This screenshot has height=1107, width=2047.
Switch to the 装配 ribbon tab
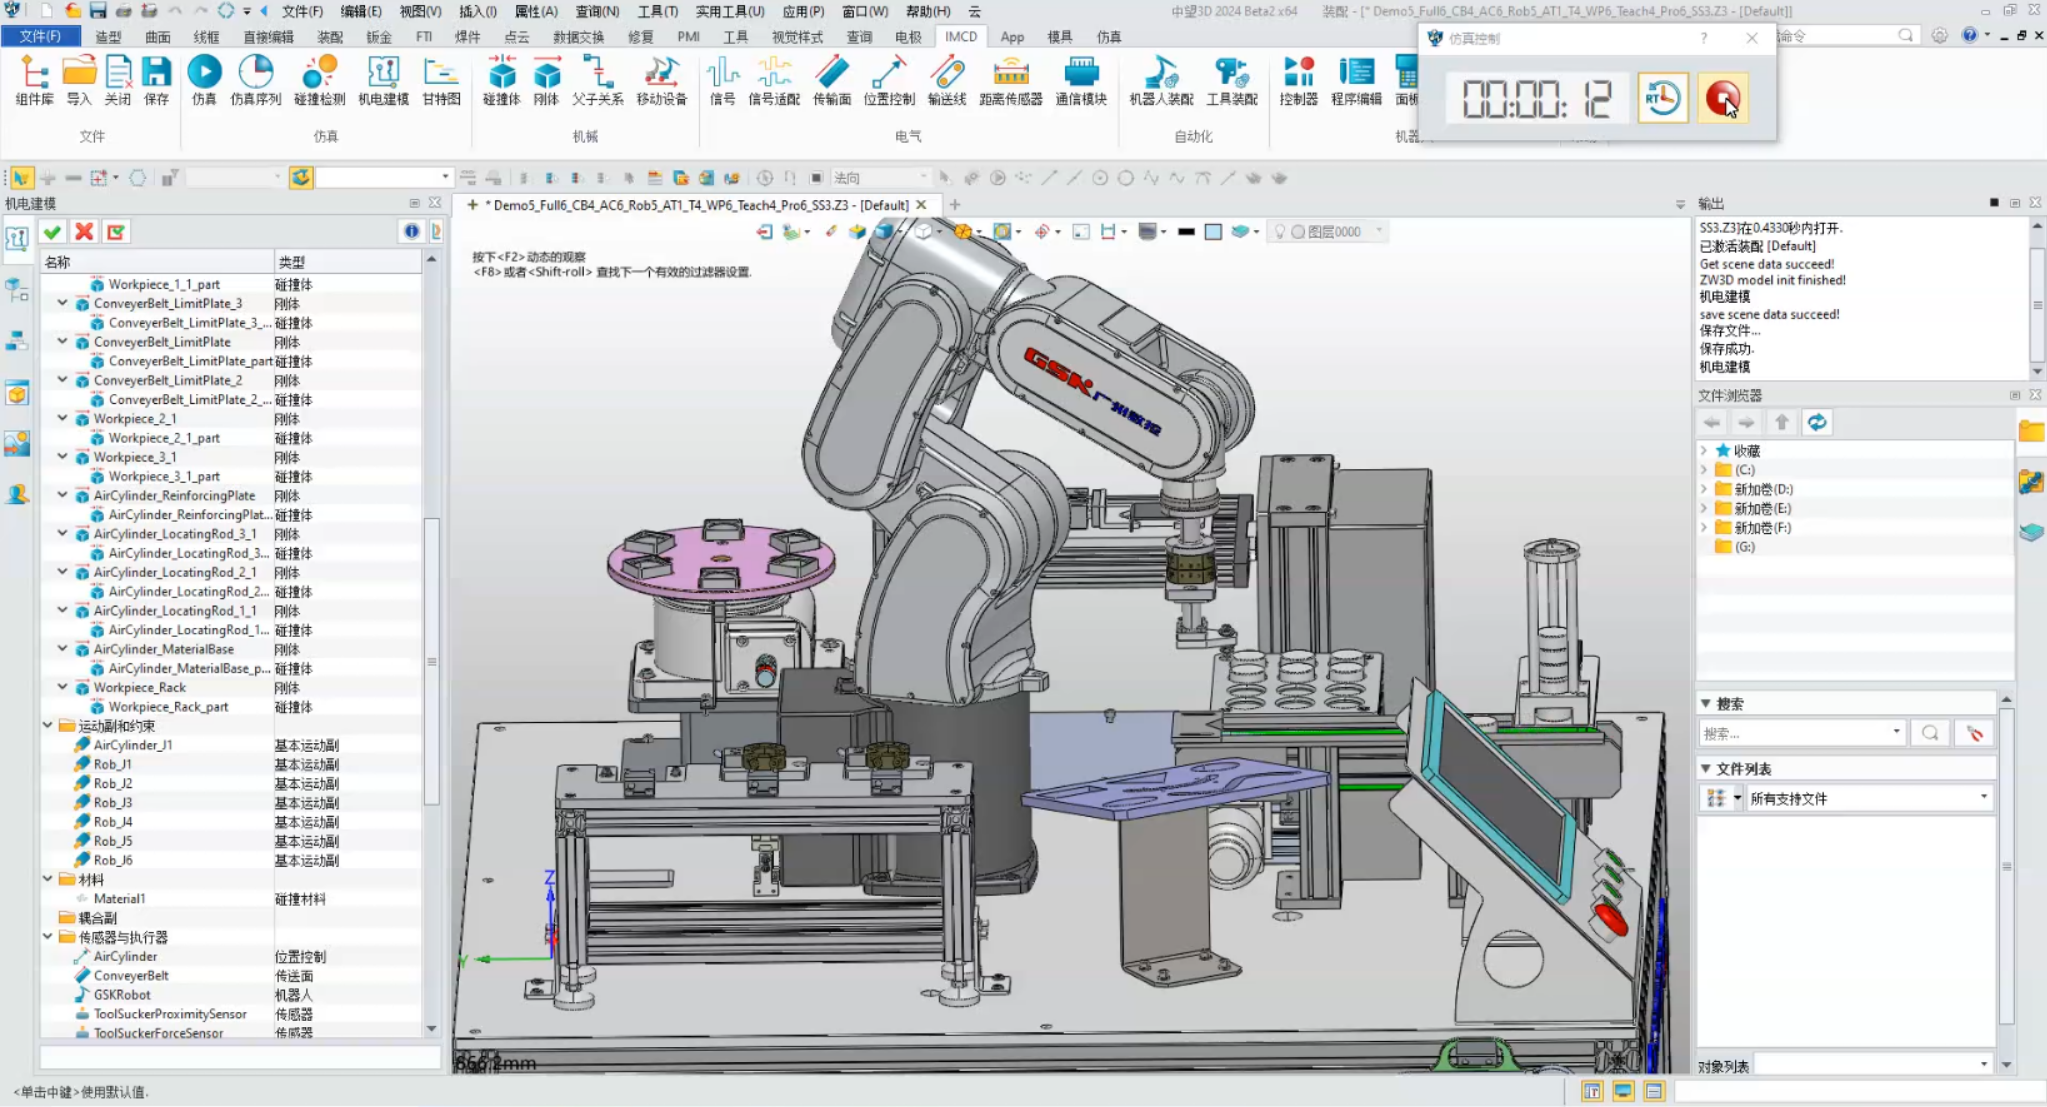[329, 36]
